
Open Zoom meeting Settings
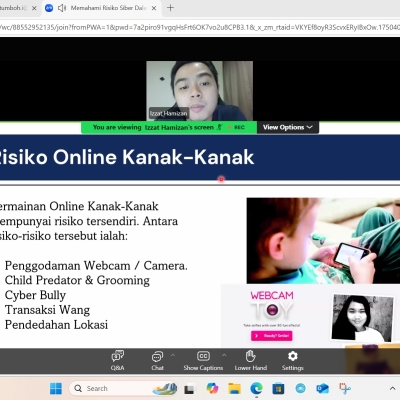point(292,361)
